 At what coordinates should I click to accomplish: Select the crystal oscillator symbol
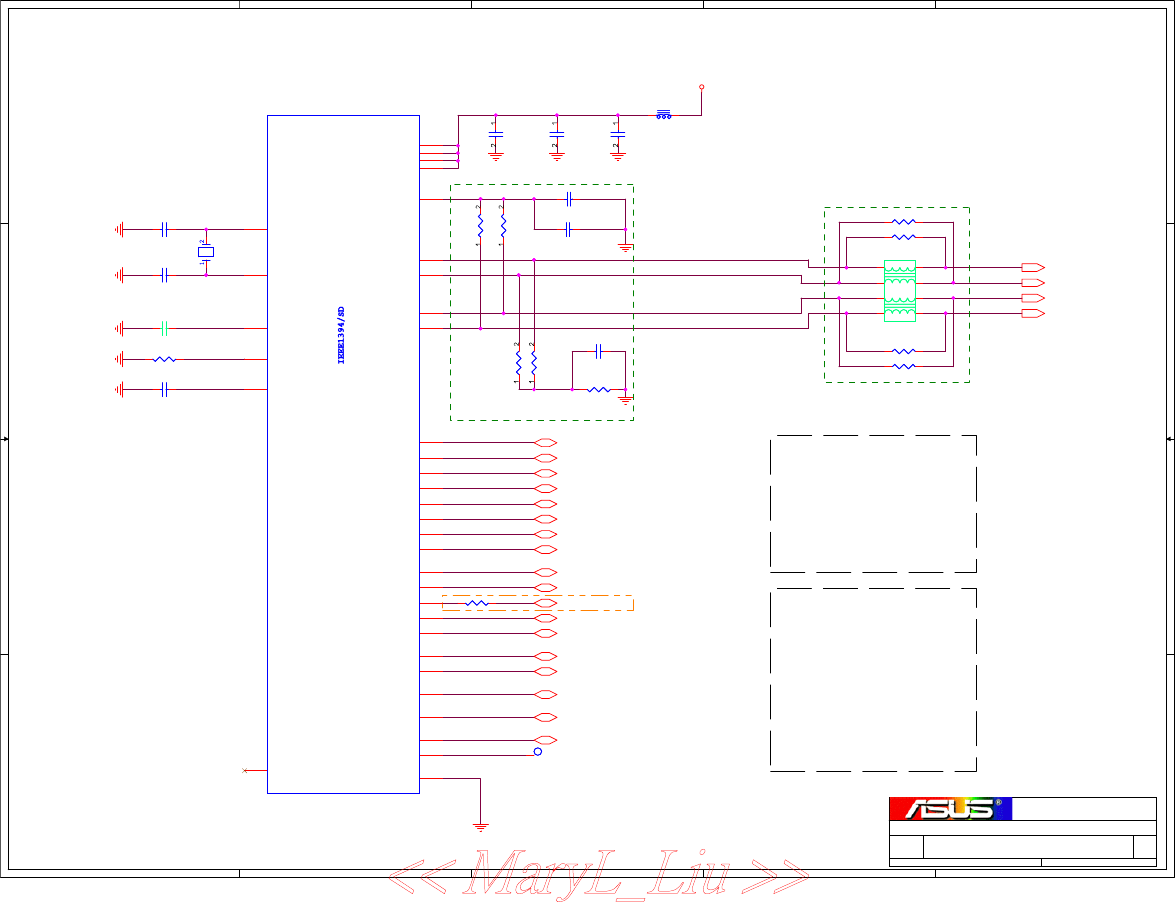206,252
